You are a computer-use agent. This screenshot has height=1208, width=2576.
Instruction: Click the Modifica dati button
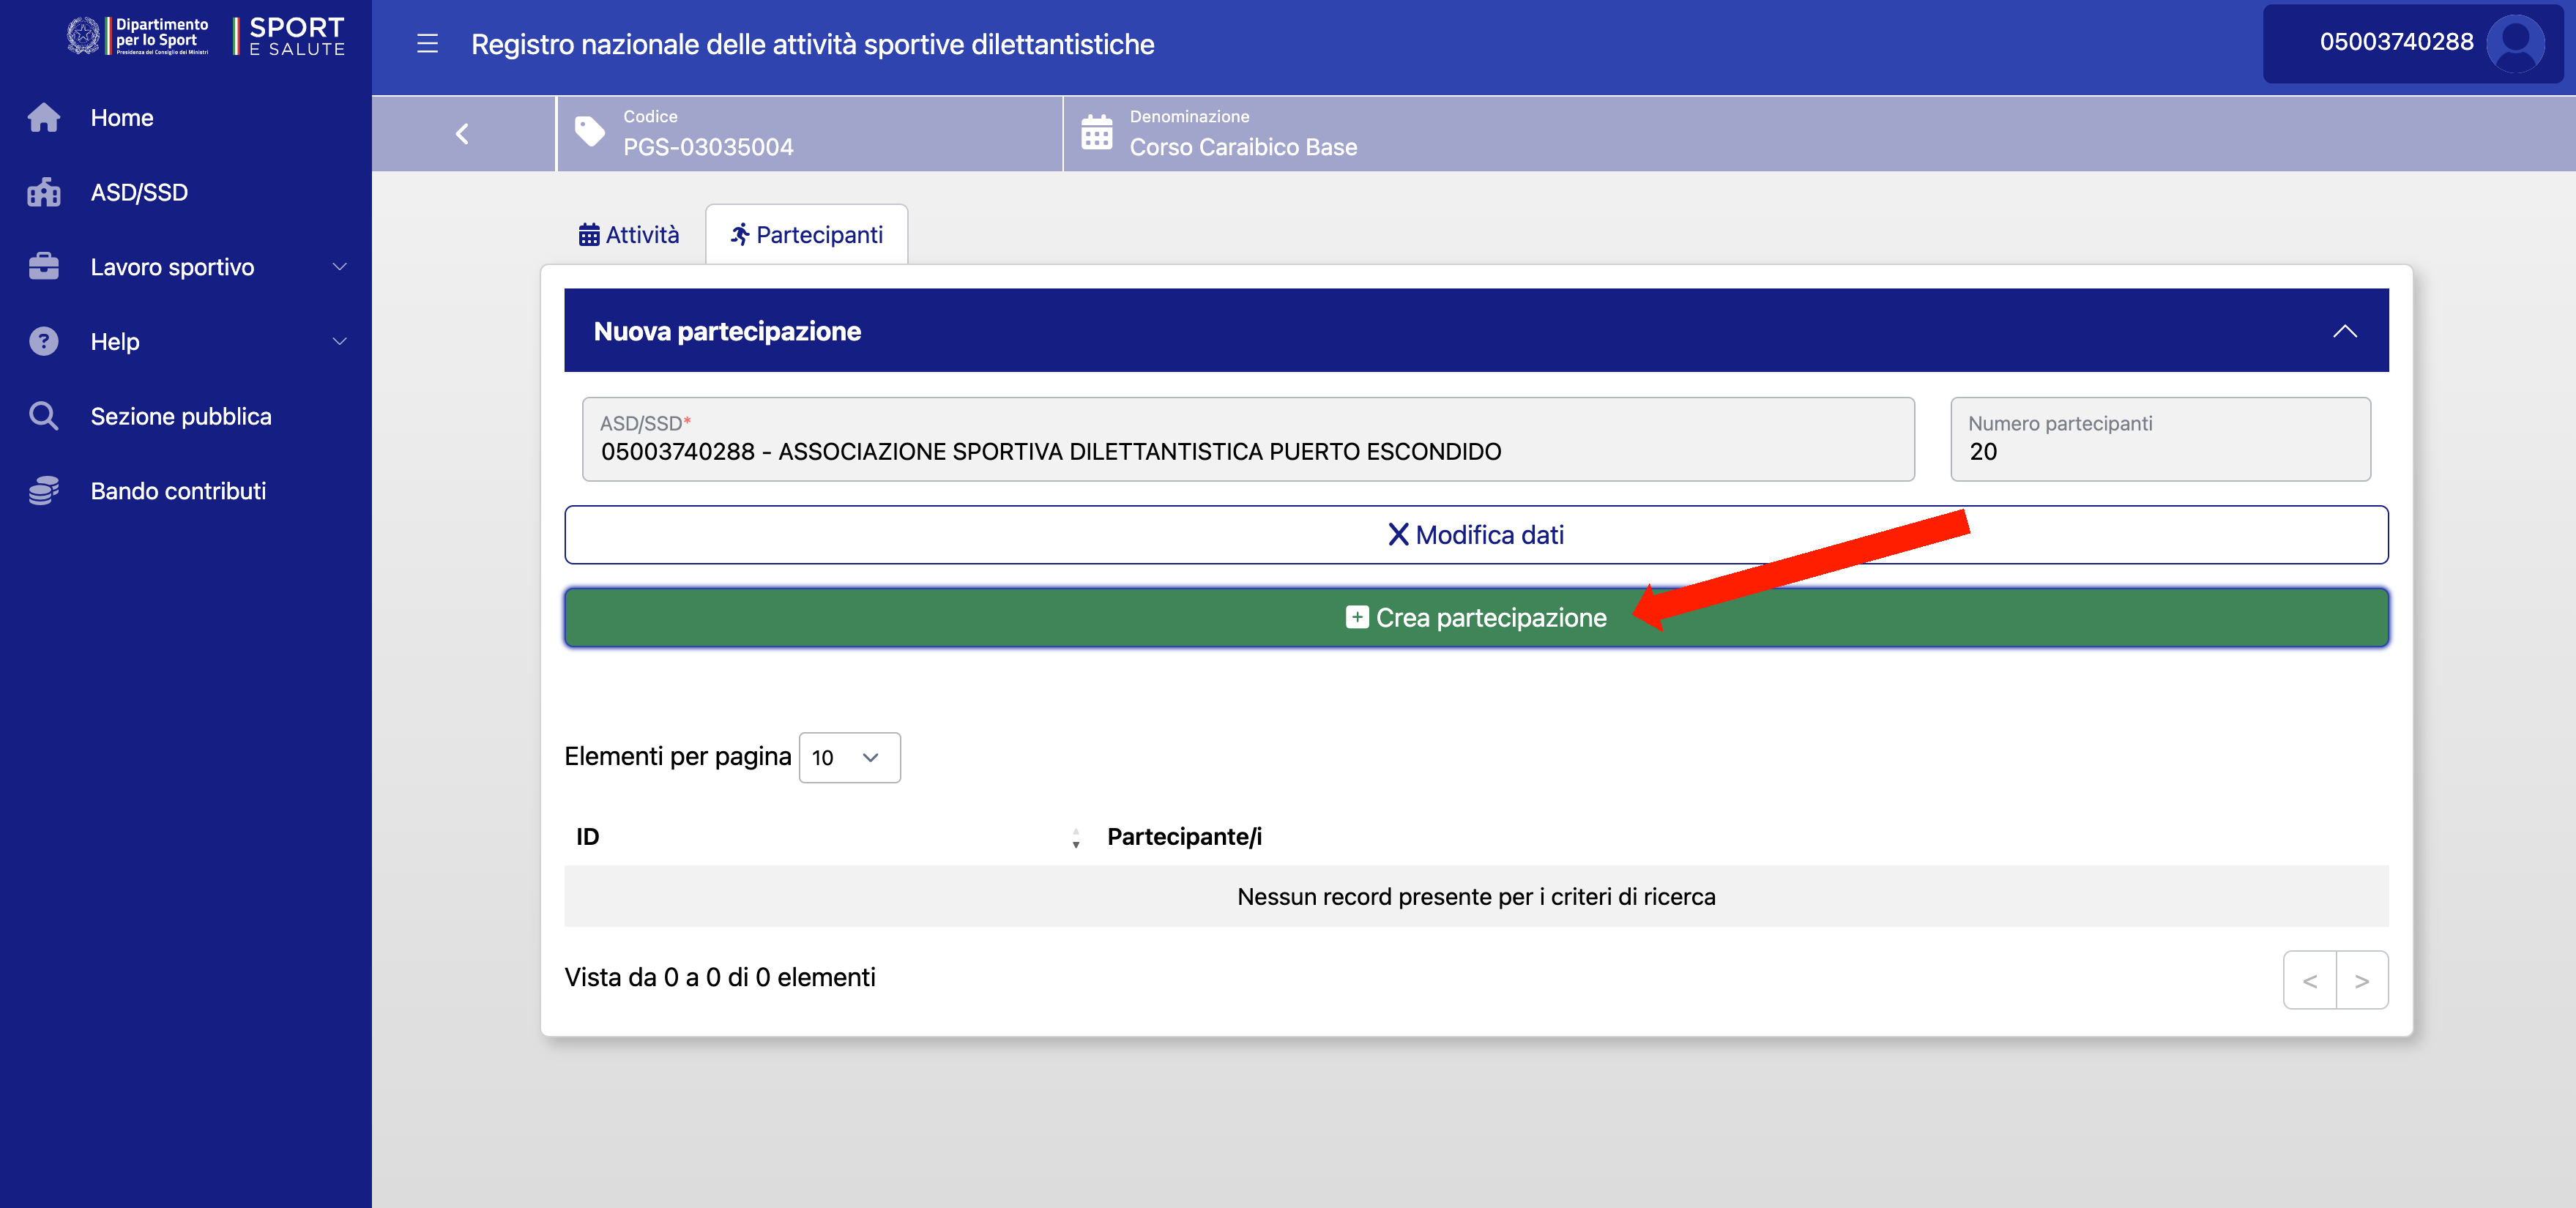coord(1476,535)
